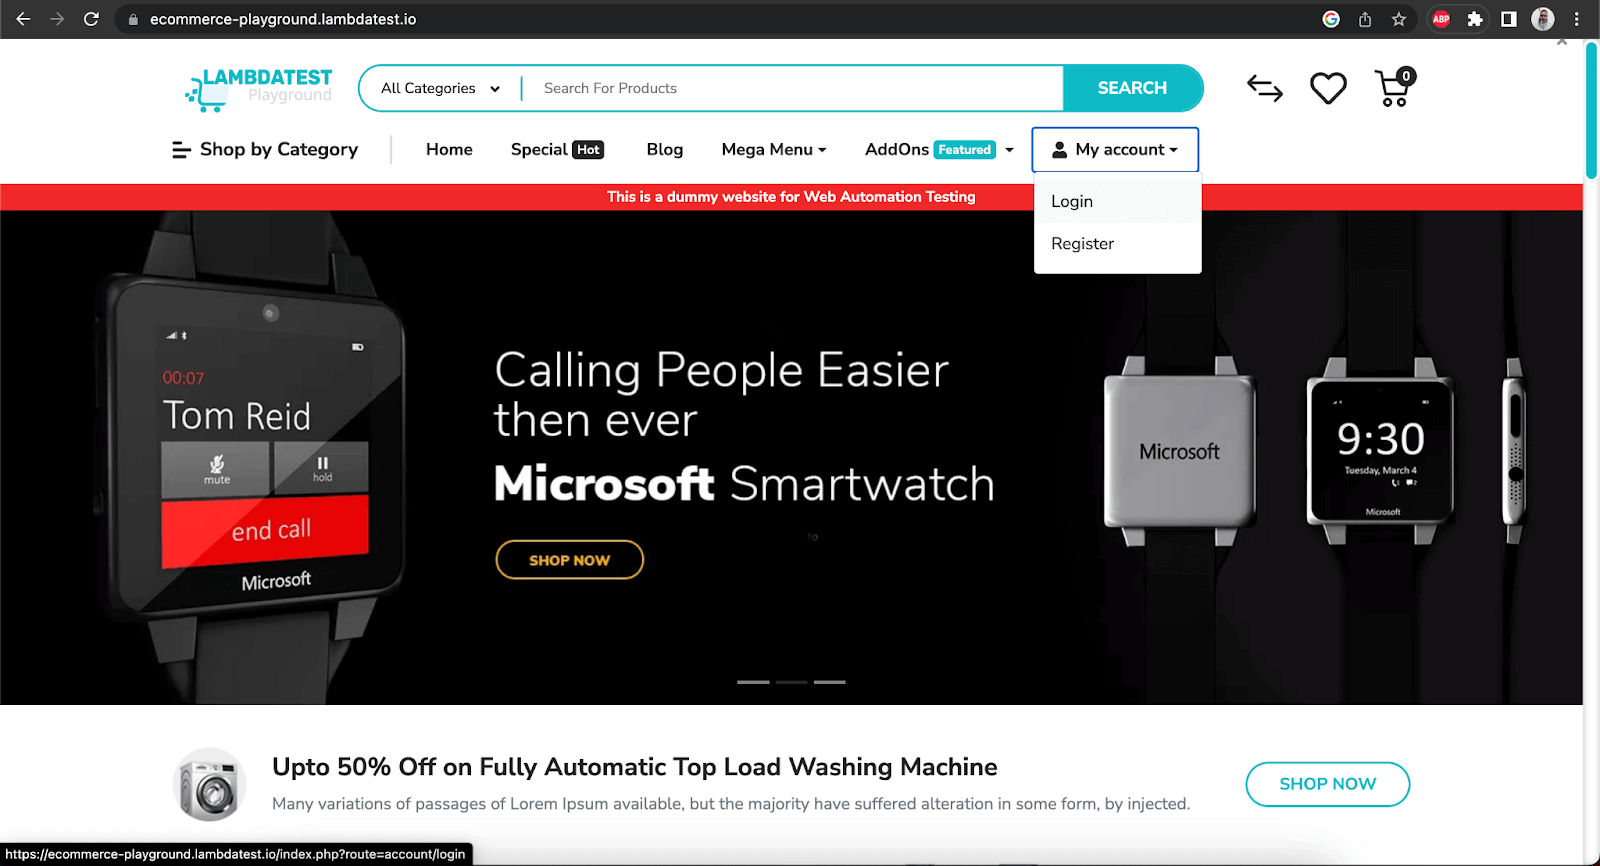The image size is (1600, 866).
Task: Open the shopping cart icon
Action: tap(1395, 88)
